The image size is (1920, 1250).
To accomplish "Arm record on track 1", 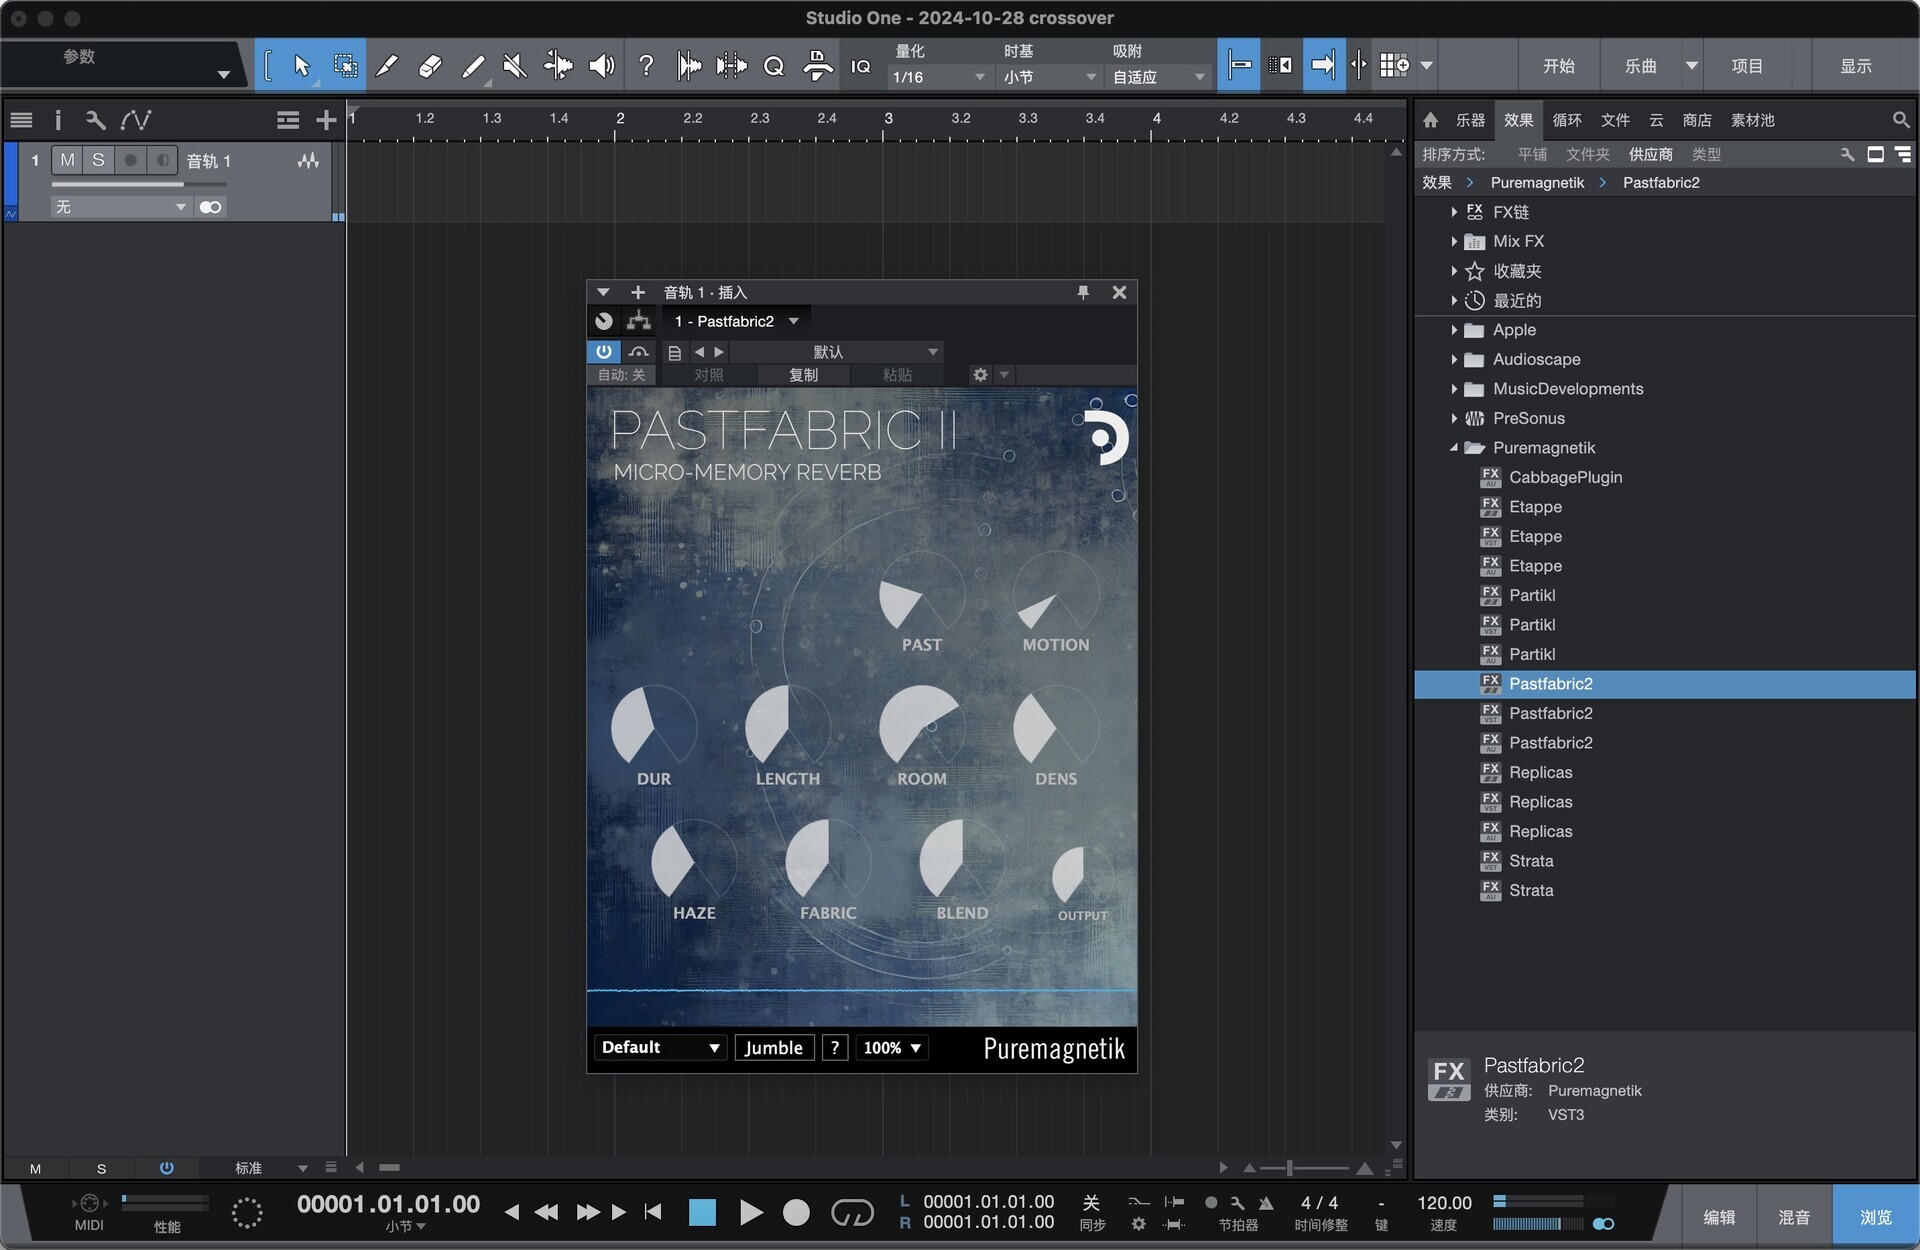I will 130,160.
